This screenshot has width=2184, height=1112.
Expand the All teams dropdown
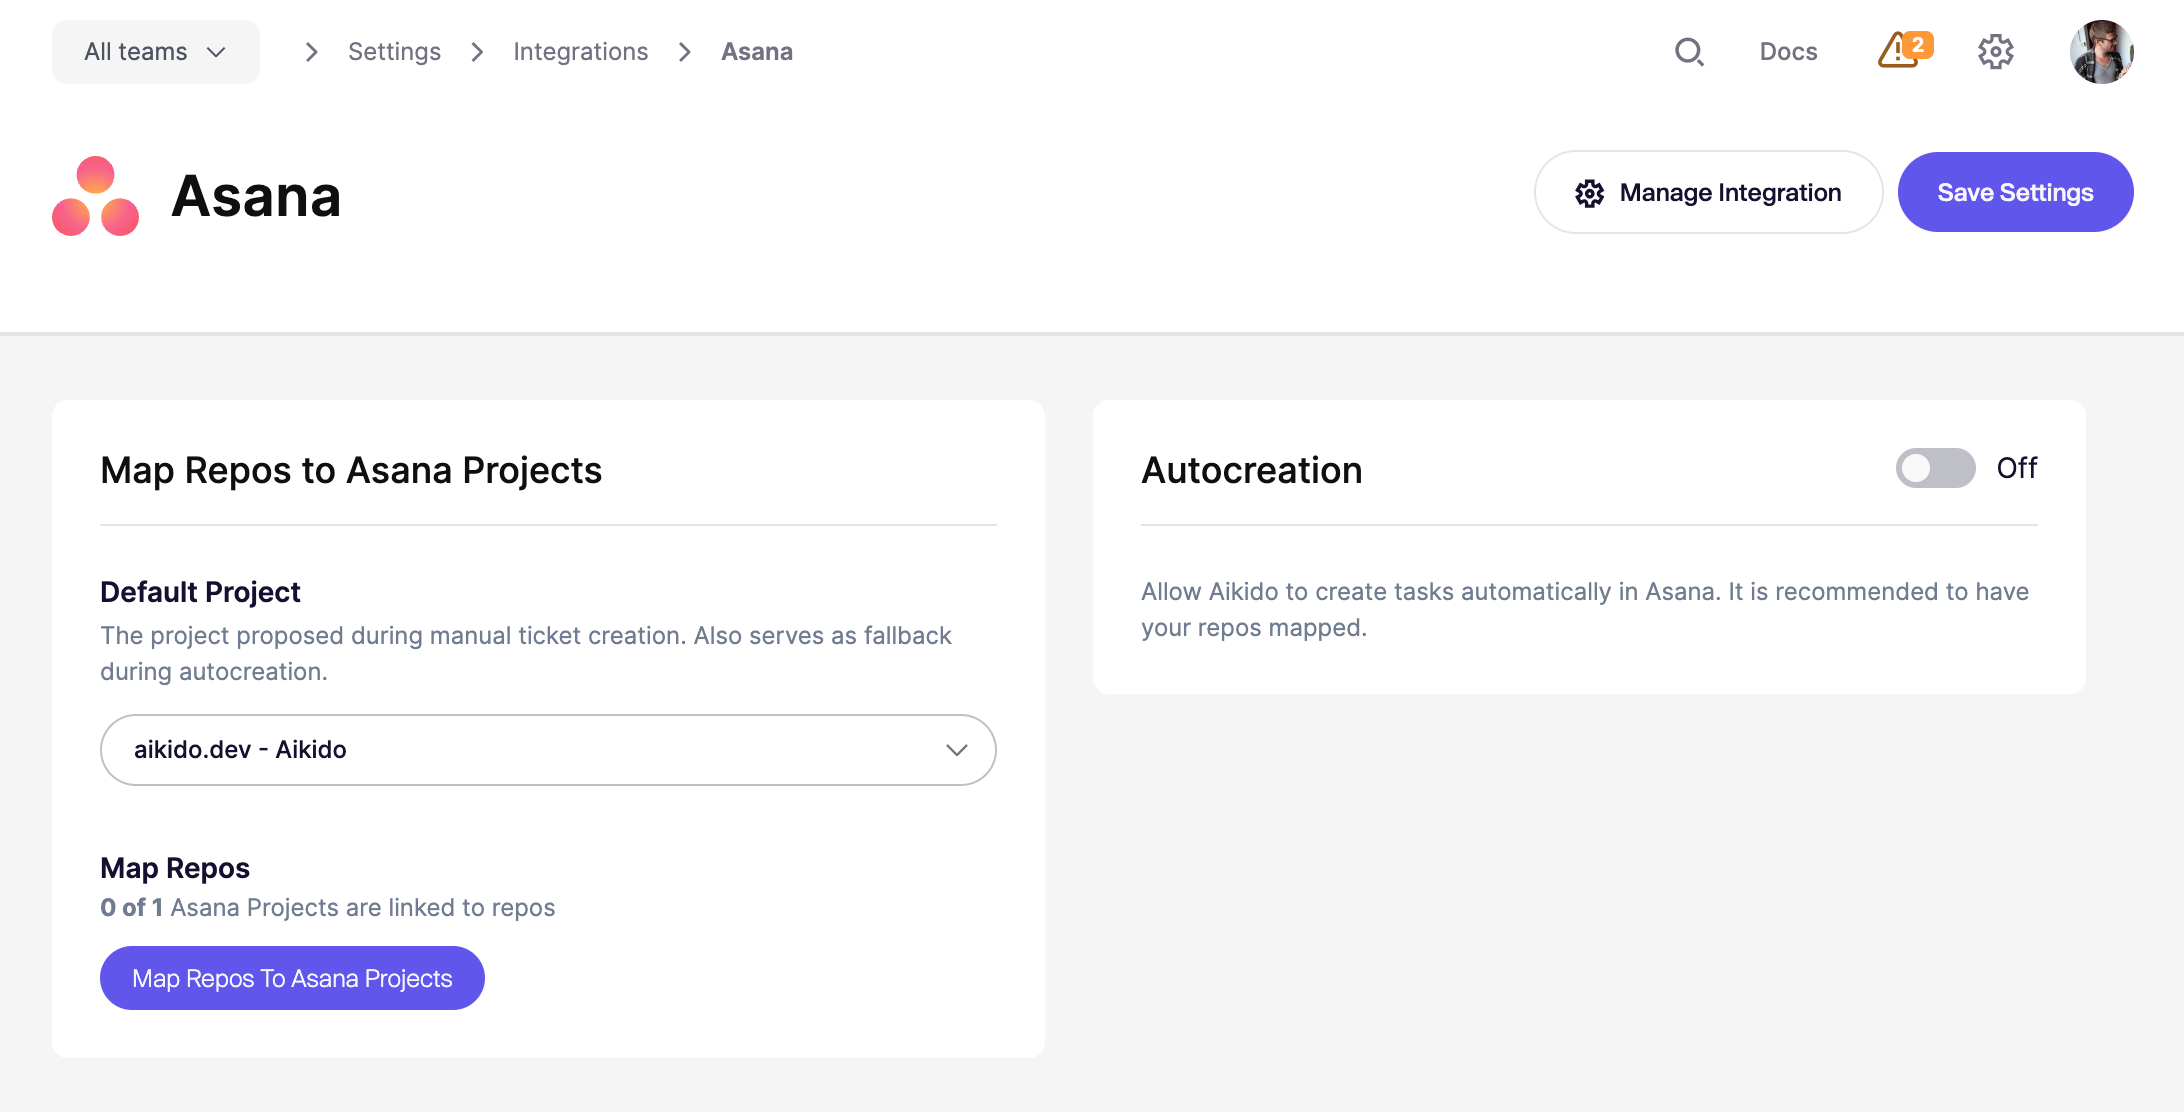tap(156, 52)
